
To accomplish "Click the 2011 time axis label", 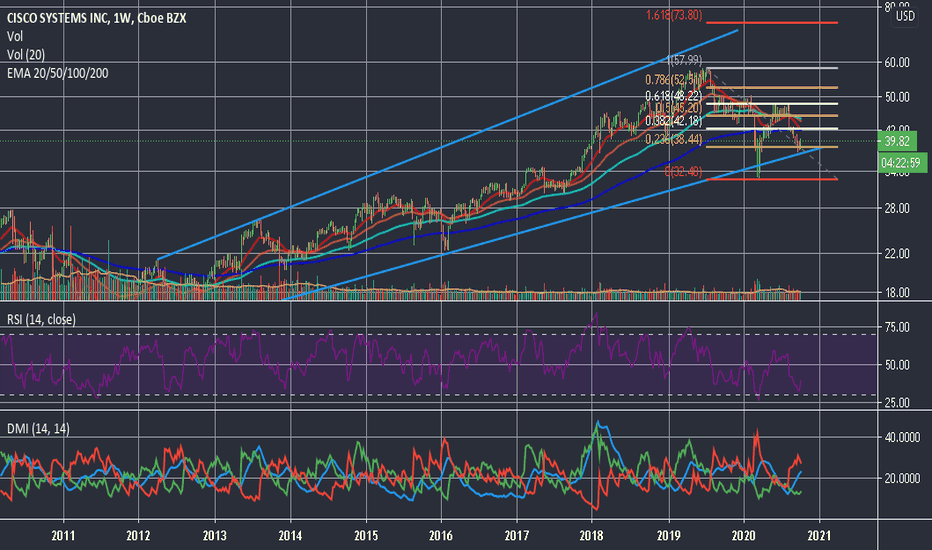I will pyautogui.click(x=63, y=536).
